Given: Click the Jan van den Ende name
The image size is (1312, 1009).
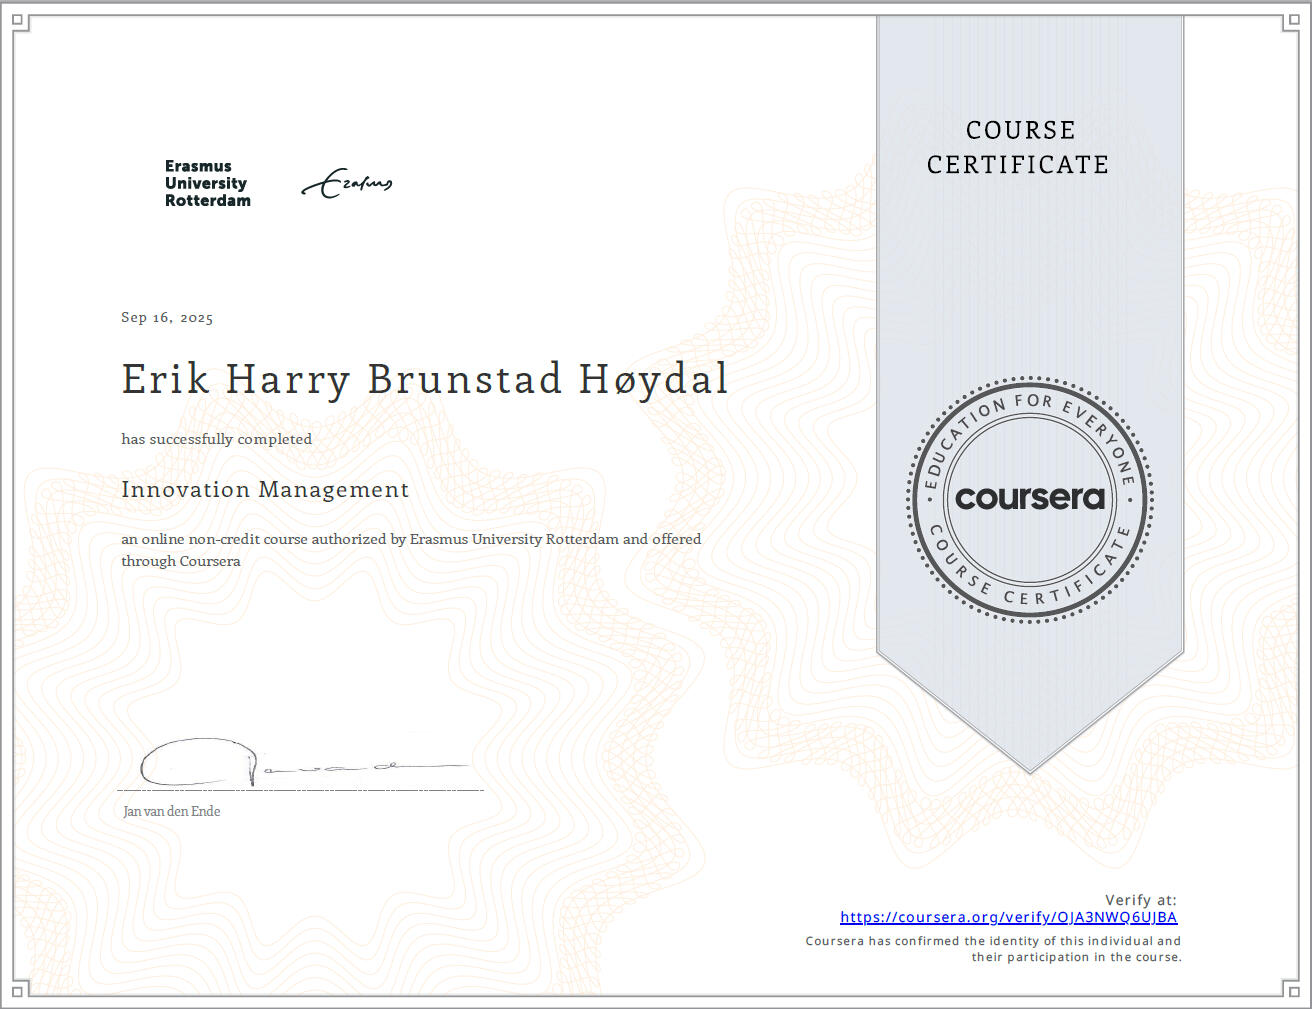Looking at the screenshot, I should (x=172, y=811).
